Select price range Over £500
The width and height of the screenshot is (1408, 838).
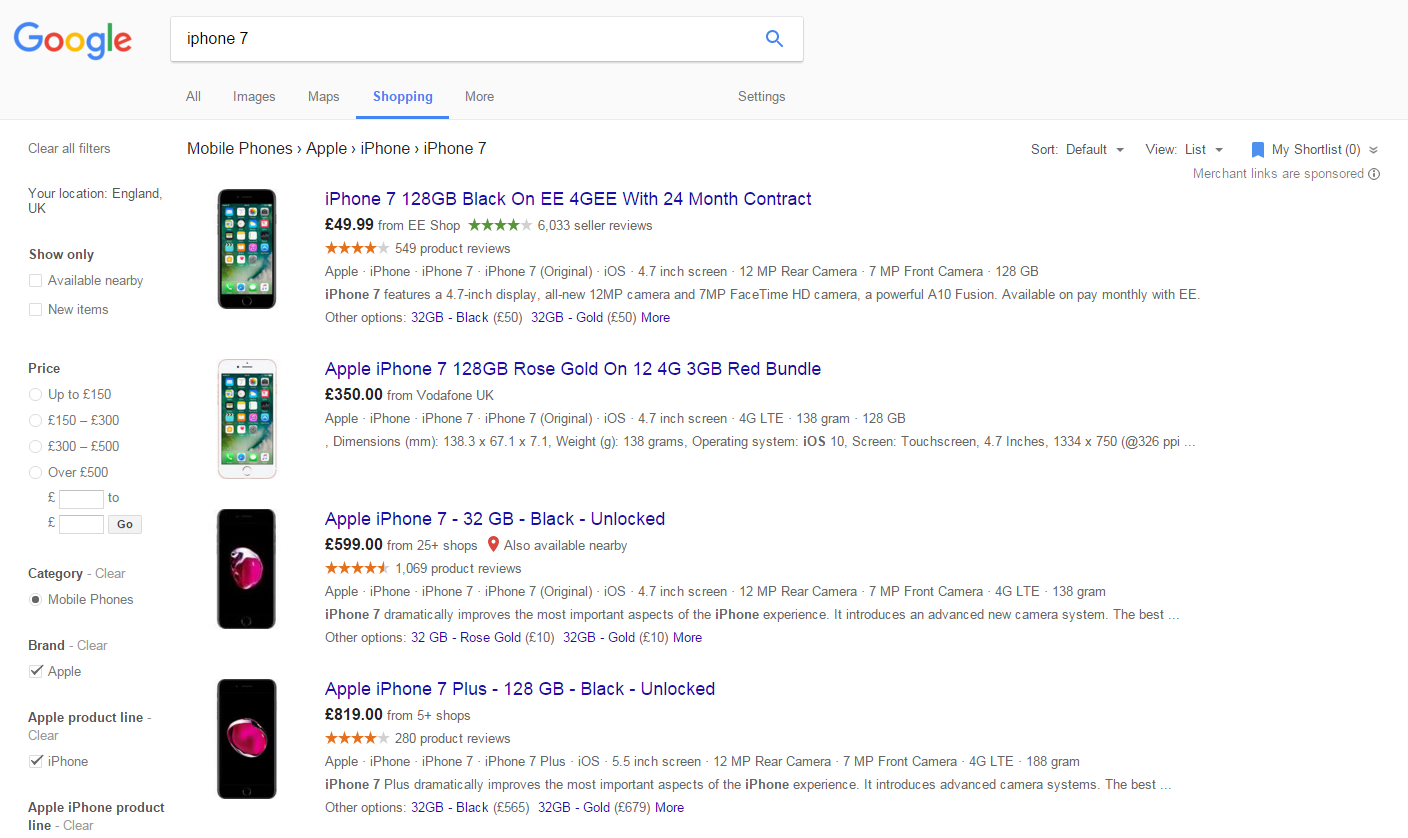click(36, 473)
